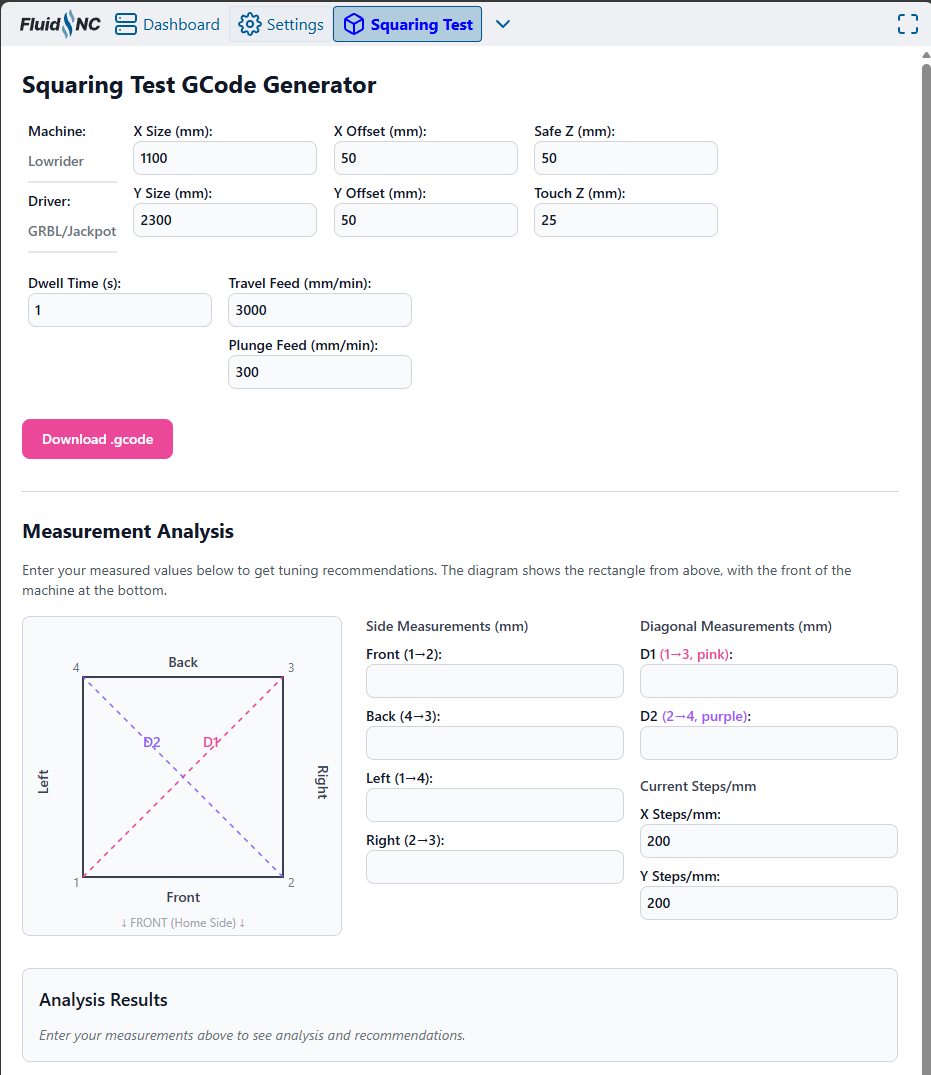Expand the tab dropdown chevron

click(503, 25)
